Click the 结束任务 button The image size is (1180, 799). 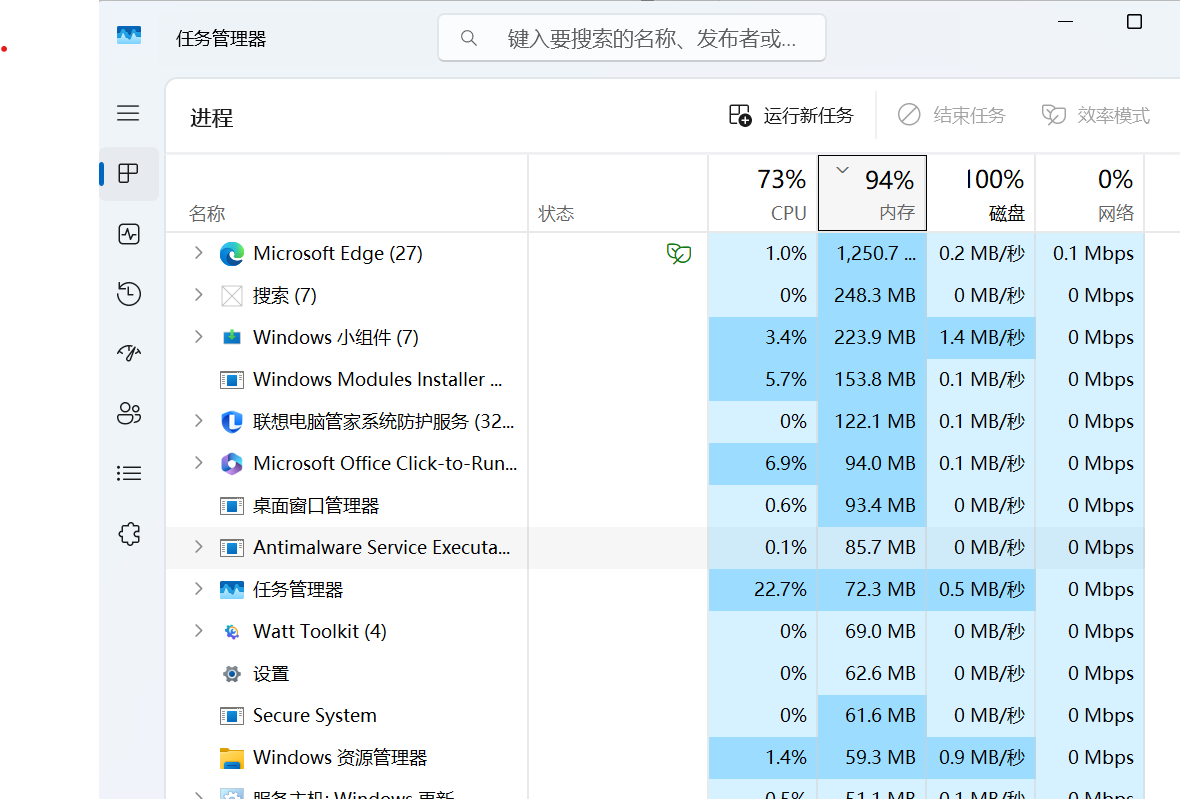pos(951,115)
